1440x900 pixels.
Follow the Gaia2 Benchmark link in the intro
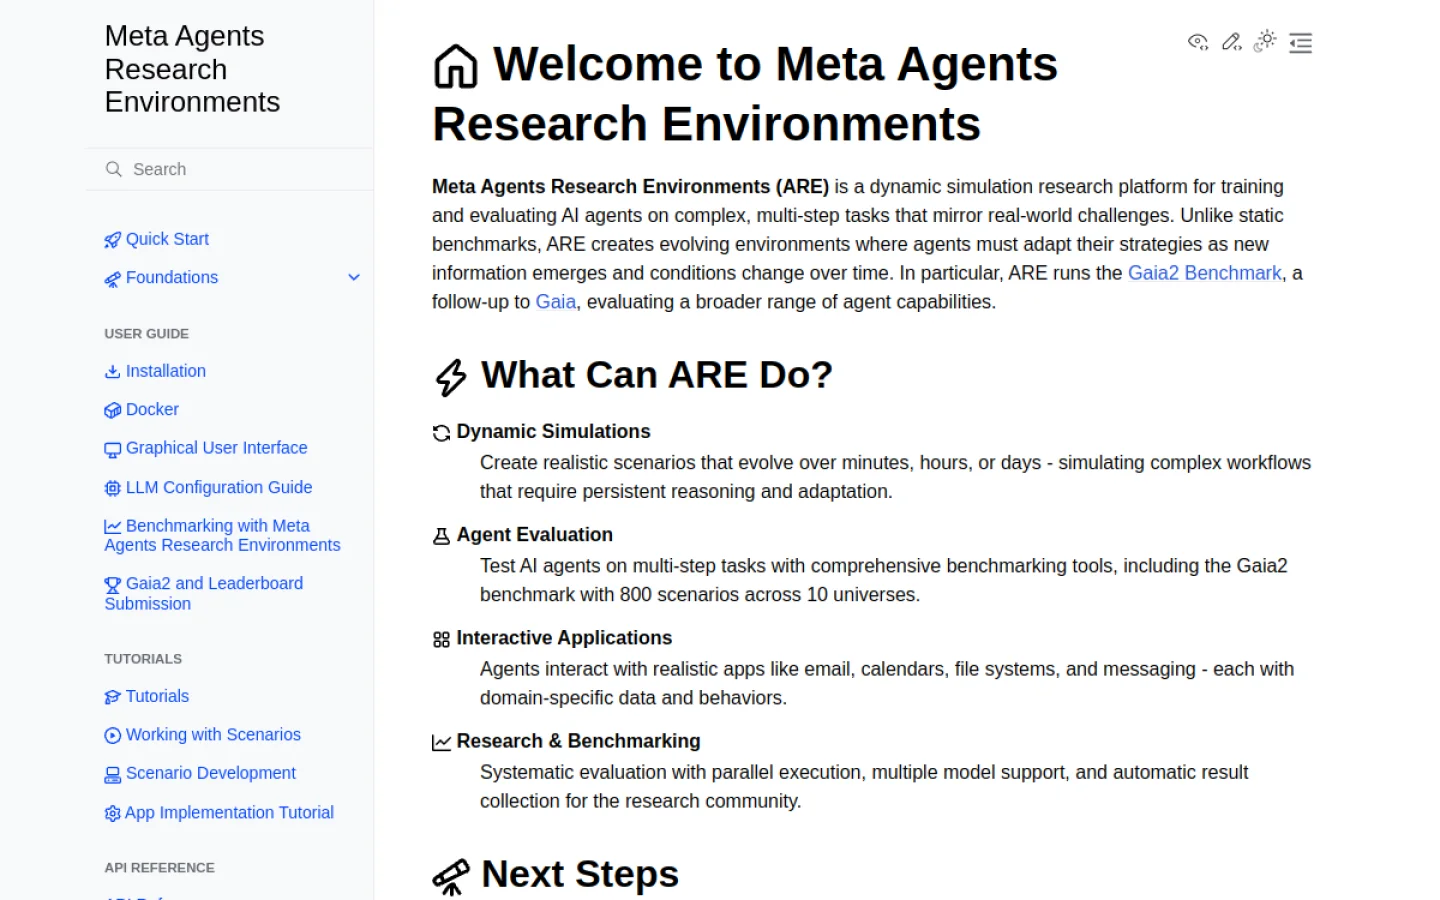[1204, 273]
